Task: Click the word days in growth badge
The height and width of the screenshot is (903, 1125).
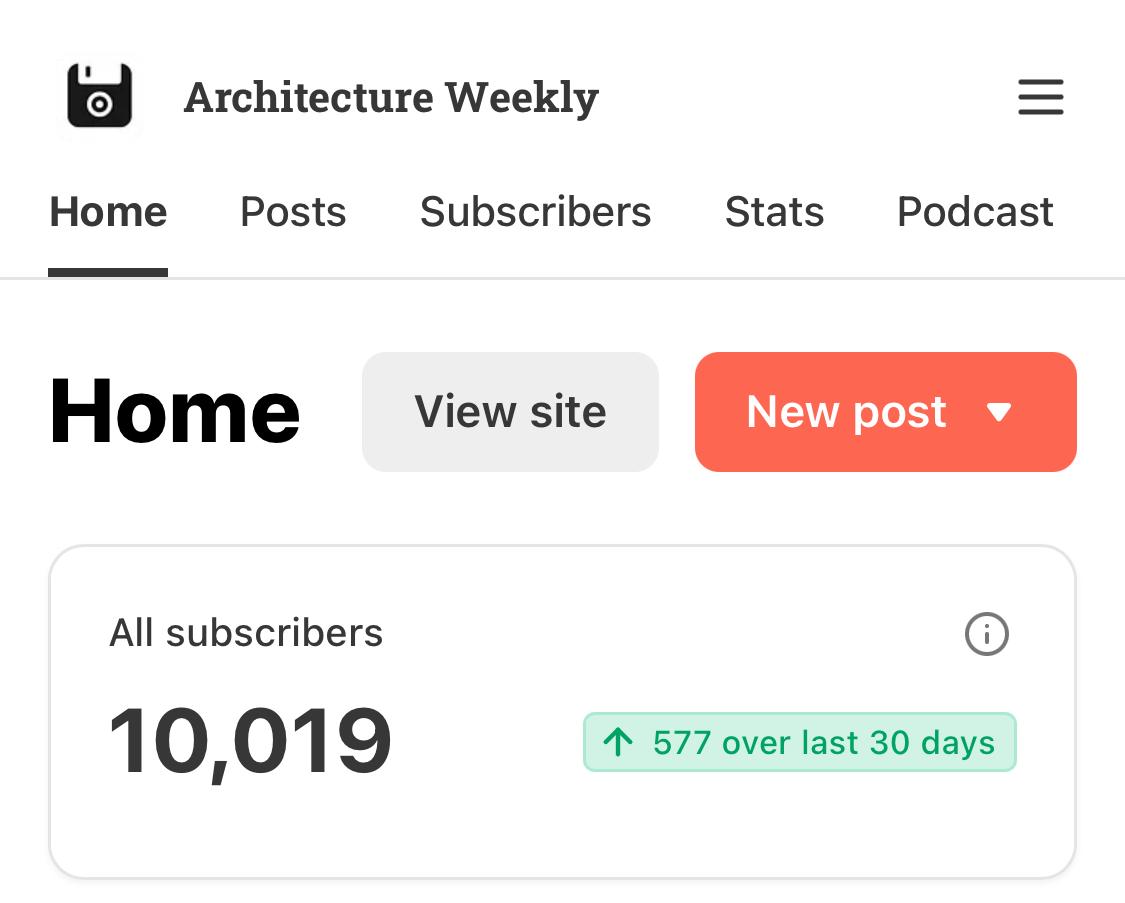Action: click(x=958, y=743)
